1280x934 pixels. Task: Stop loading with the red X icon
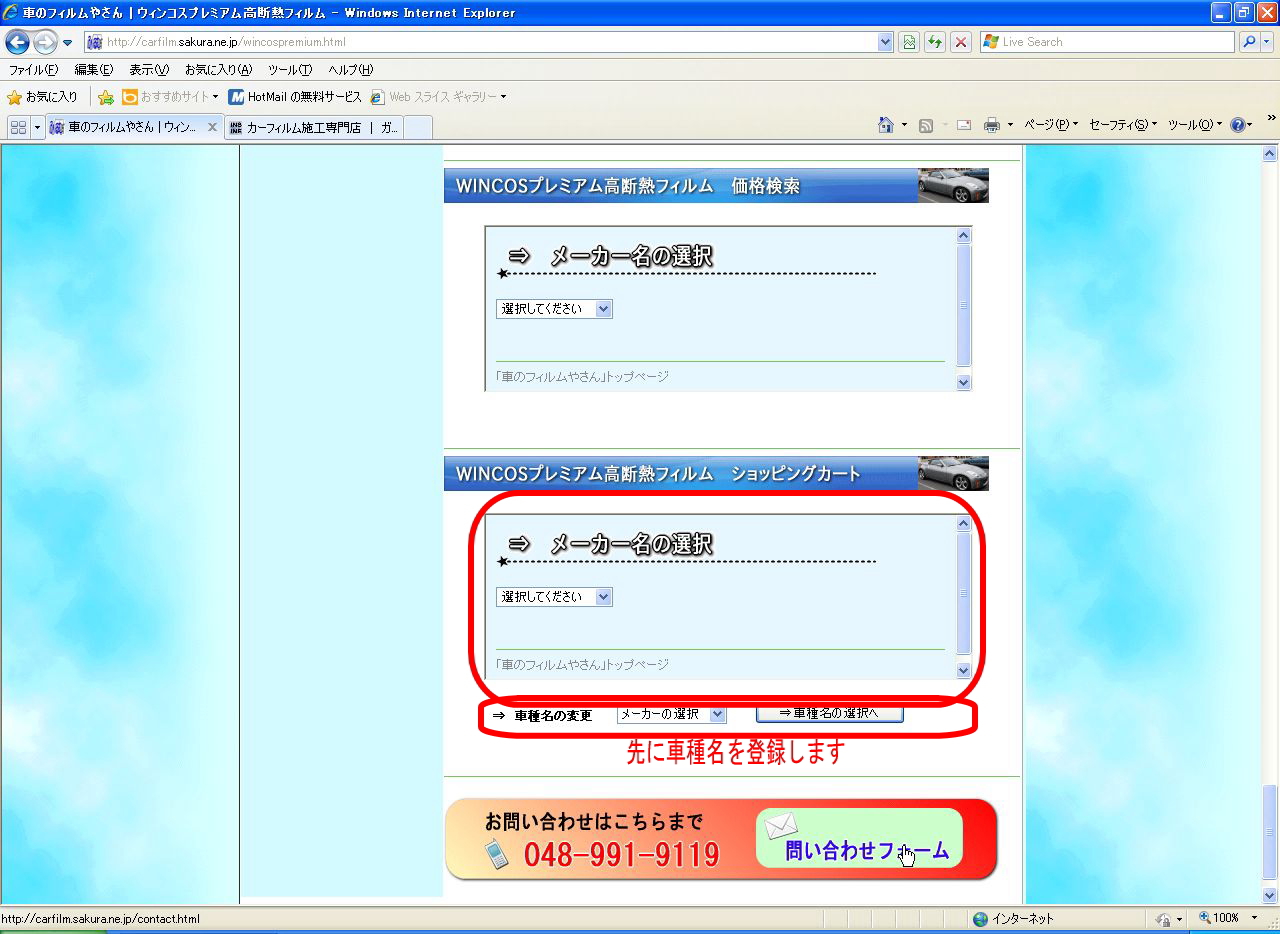961,42
